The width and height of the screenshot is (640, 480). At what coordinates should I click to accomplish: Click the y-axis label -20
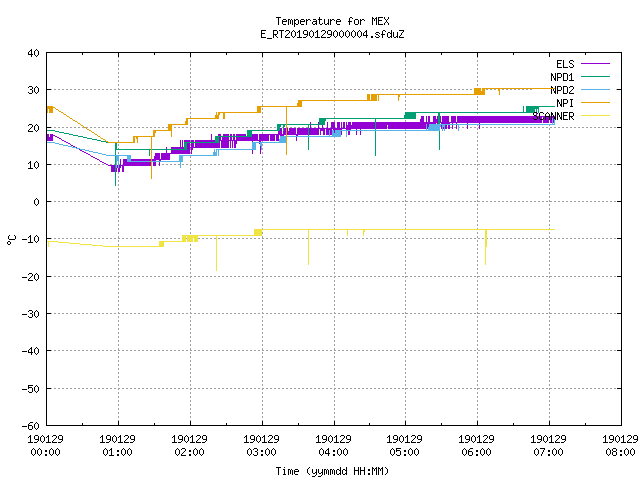[31, 276]
